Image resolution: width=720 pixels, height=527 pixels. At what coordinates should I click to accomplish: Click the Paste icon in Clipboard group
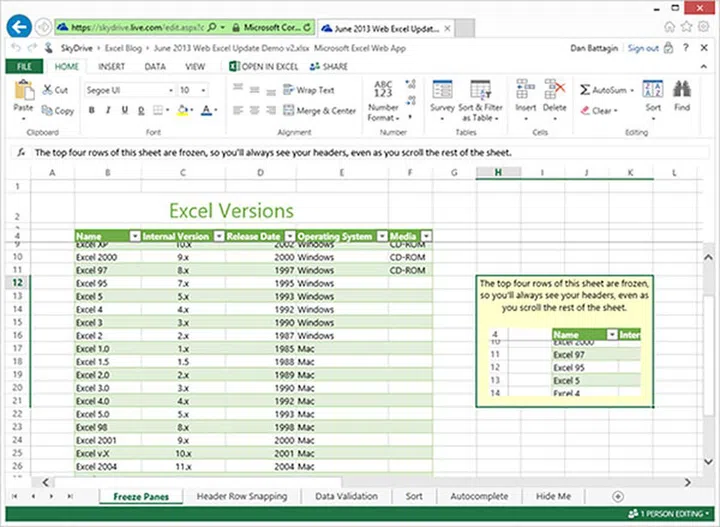pos(23,93)
